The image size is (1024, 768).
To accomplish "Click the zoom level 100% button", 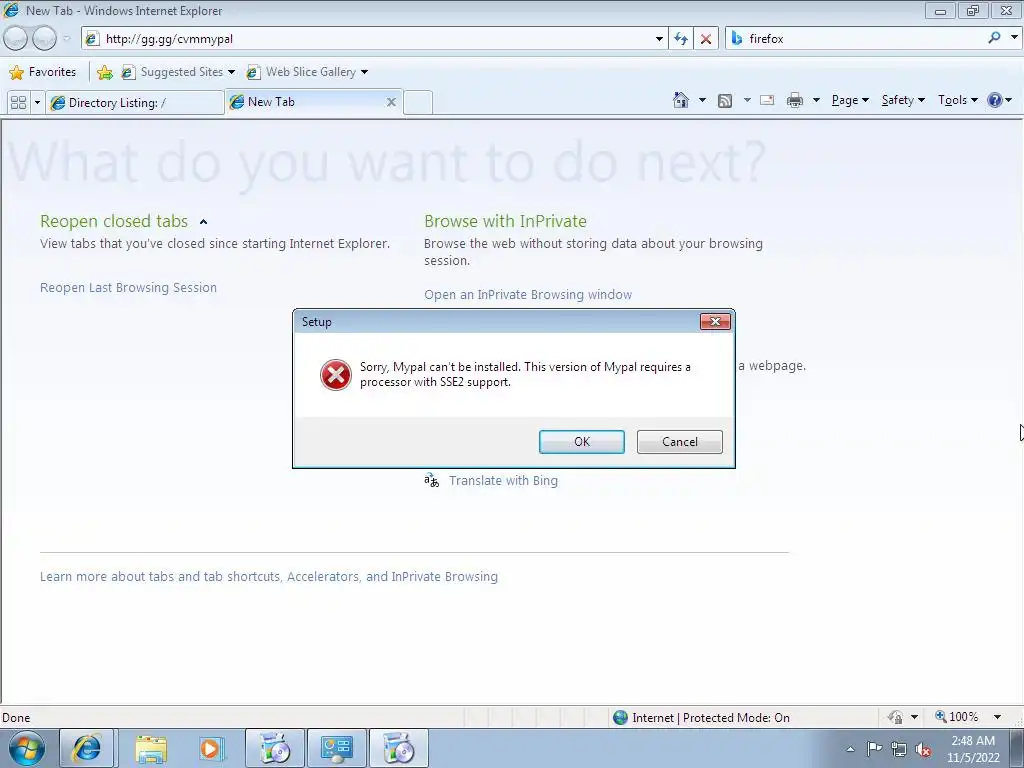I will click(x=957, y=717).
